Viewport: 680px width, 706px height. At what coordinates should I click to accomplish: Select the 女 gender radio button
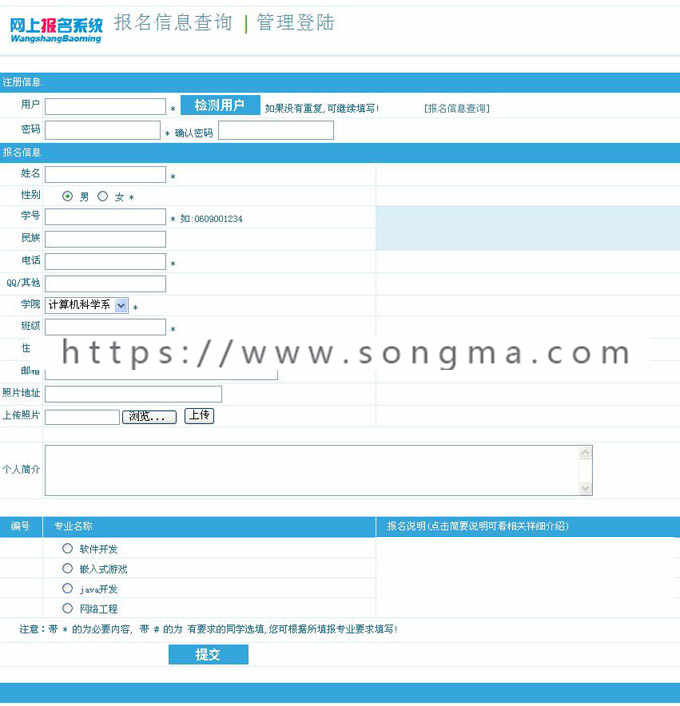click(103, 196)
